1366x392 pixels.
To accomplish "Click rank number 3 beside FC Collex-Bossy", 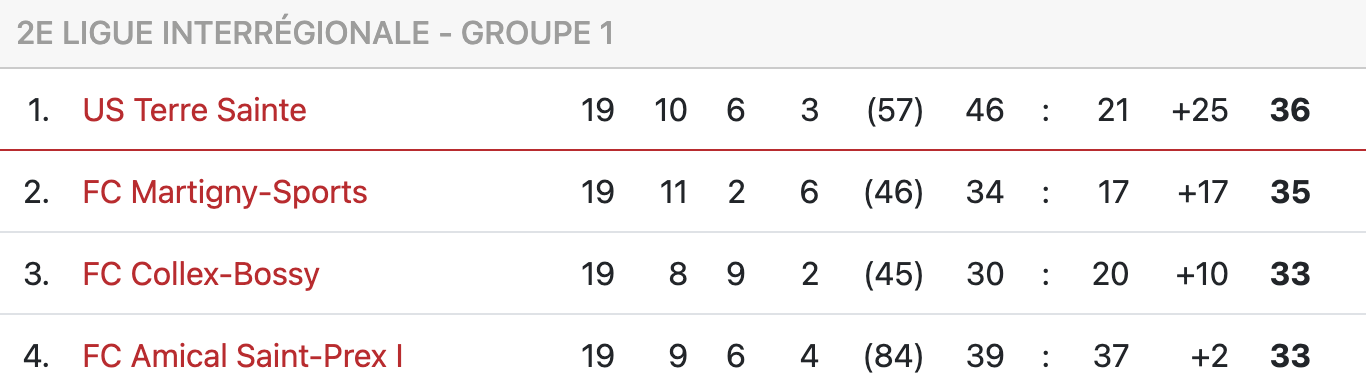I will click(37, 273).
